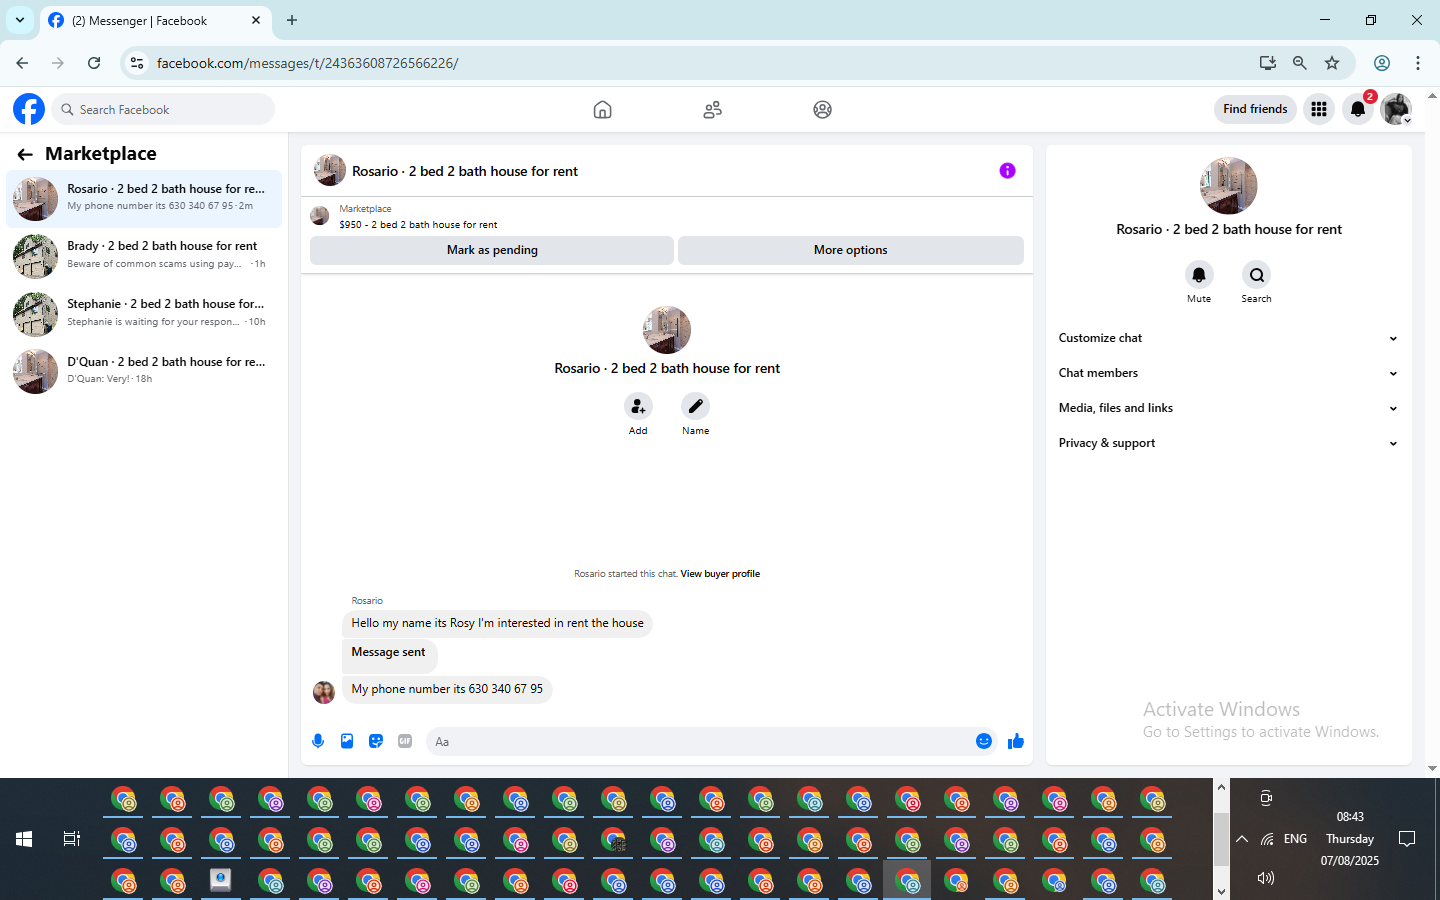Click the message 'My phone number its 630 340 67 95'
The width and height of the screenshot is (1440, 900).
(x=447, y=689)
